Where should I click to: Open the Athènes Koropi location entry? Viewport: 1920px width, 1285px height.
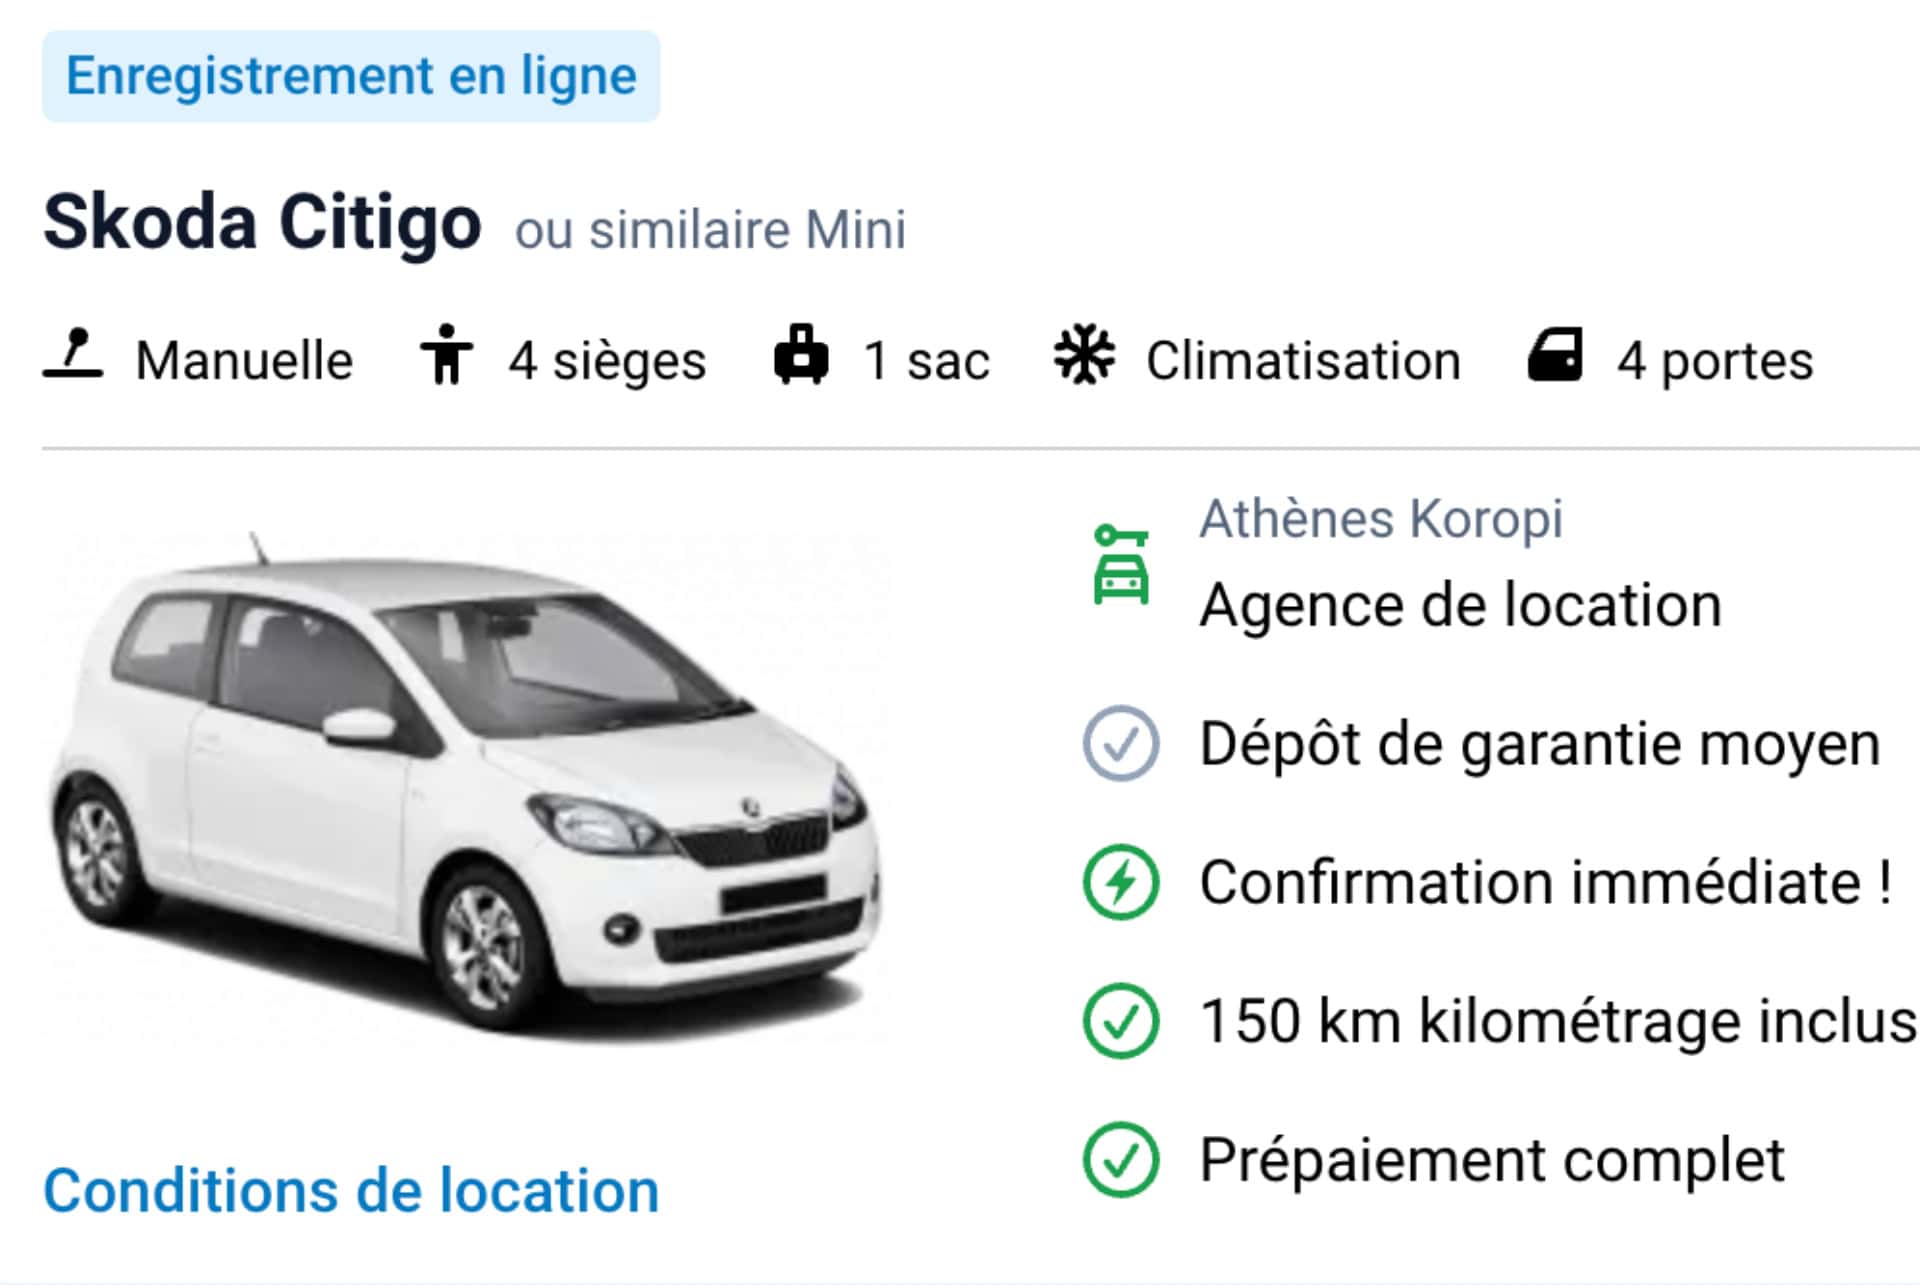[x=1382, y=519]
